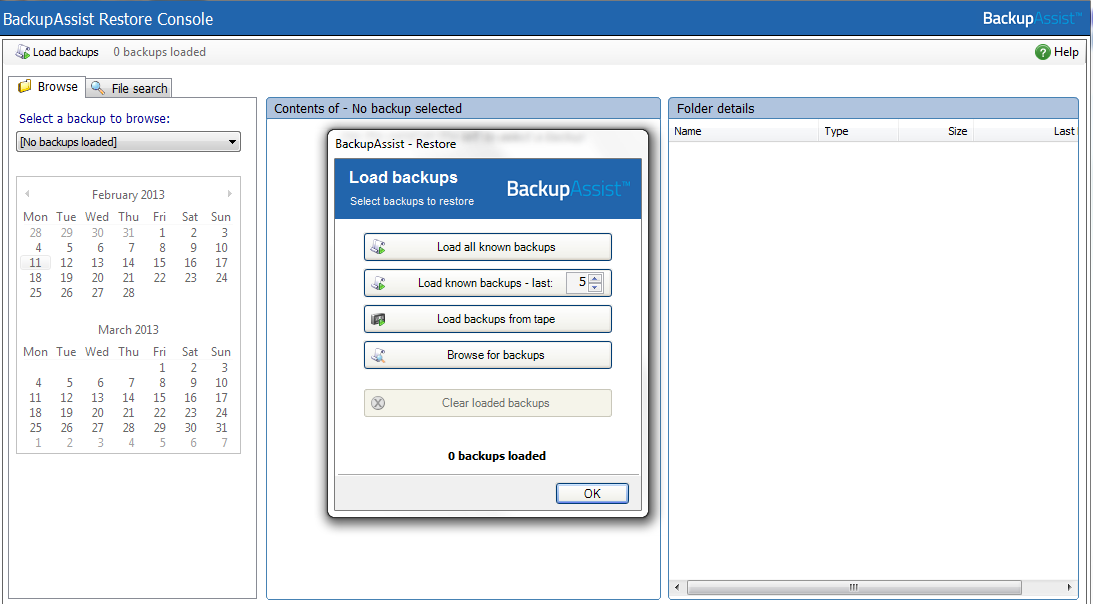Screen dimensions: 1093x604
Task: Click the Load backups toolbar label
Action: tap(66, 52)
